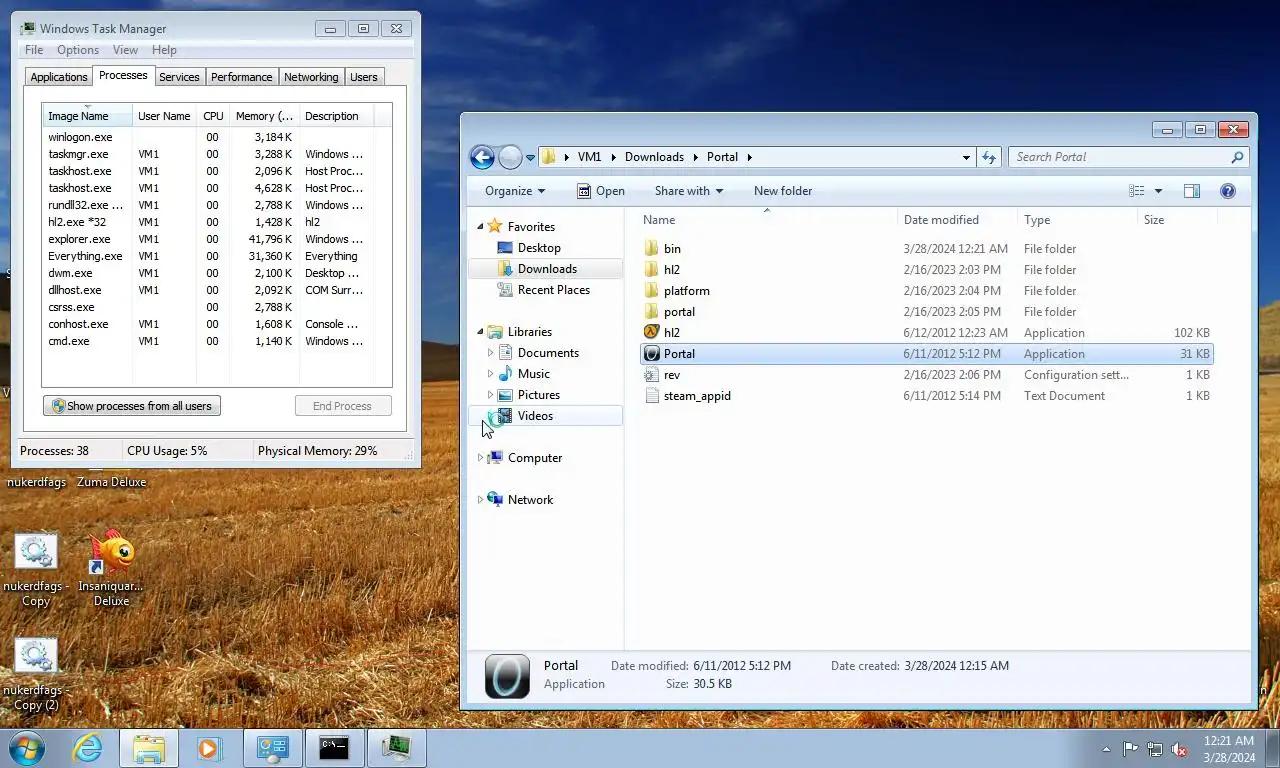Select the Insaniquarium Deluxe desktop shortcut
The height and width of the screenshot is (768, 1280).
point(111,569)
